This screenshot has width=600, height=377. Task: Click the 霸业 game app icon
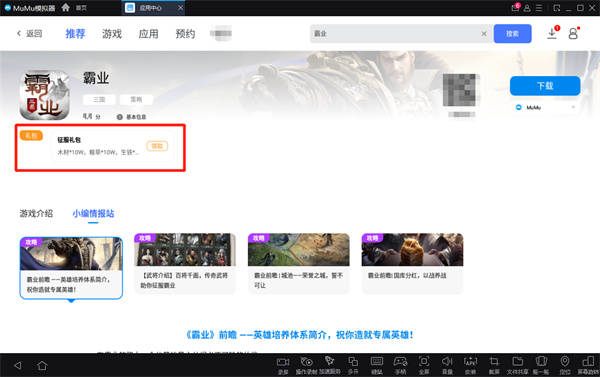44,96
